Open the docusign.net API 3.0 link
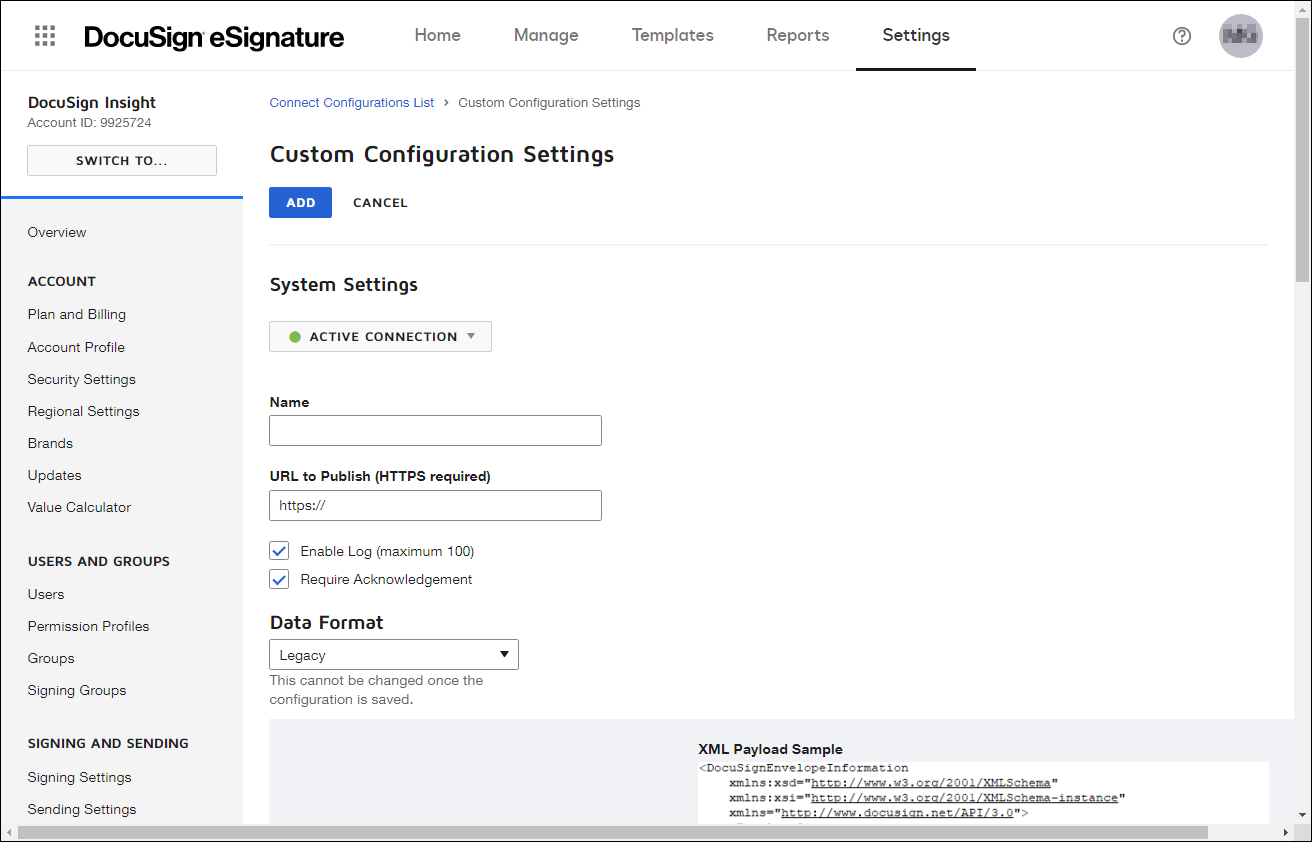Viewport: 1312px width, 842px height. (x=898, y=813)
